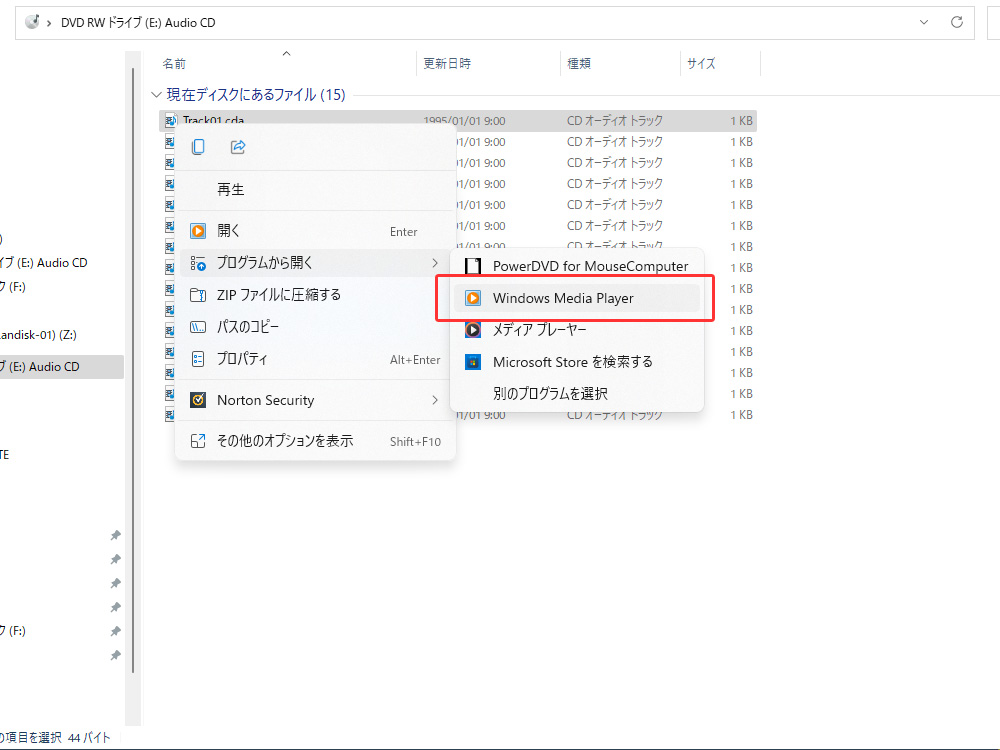Click the プロパティ properties icon
This screenshot has width=1000, height=750.
198,358
